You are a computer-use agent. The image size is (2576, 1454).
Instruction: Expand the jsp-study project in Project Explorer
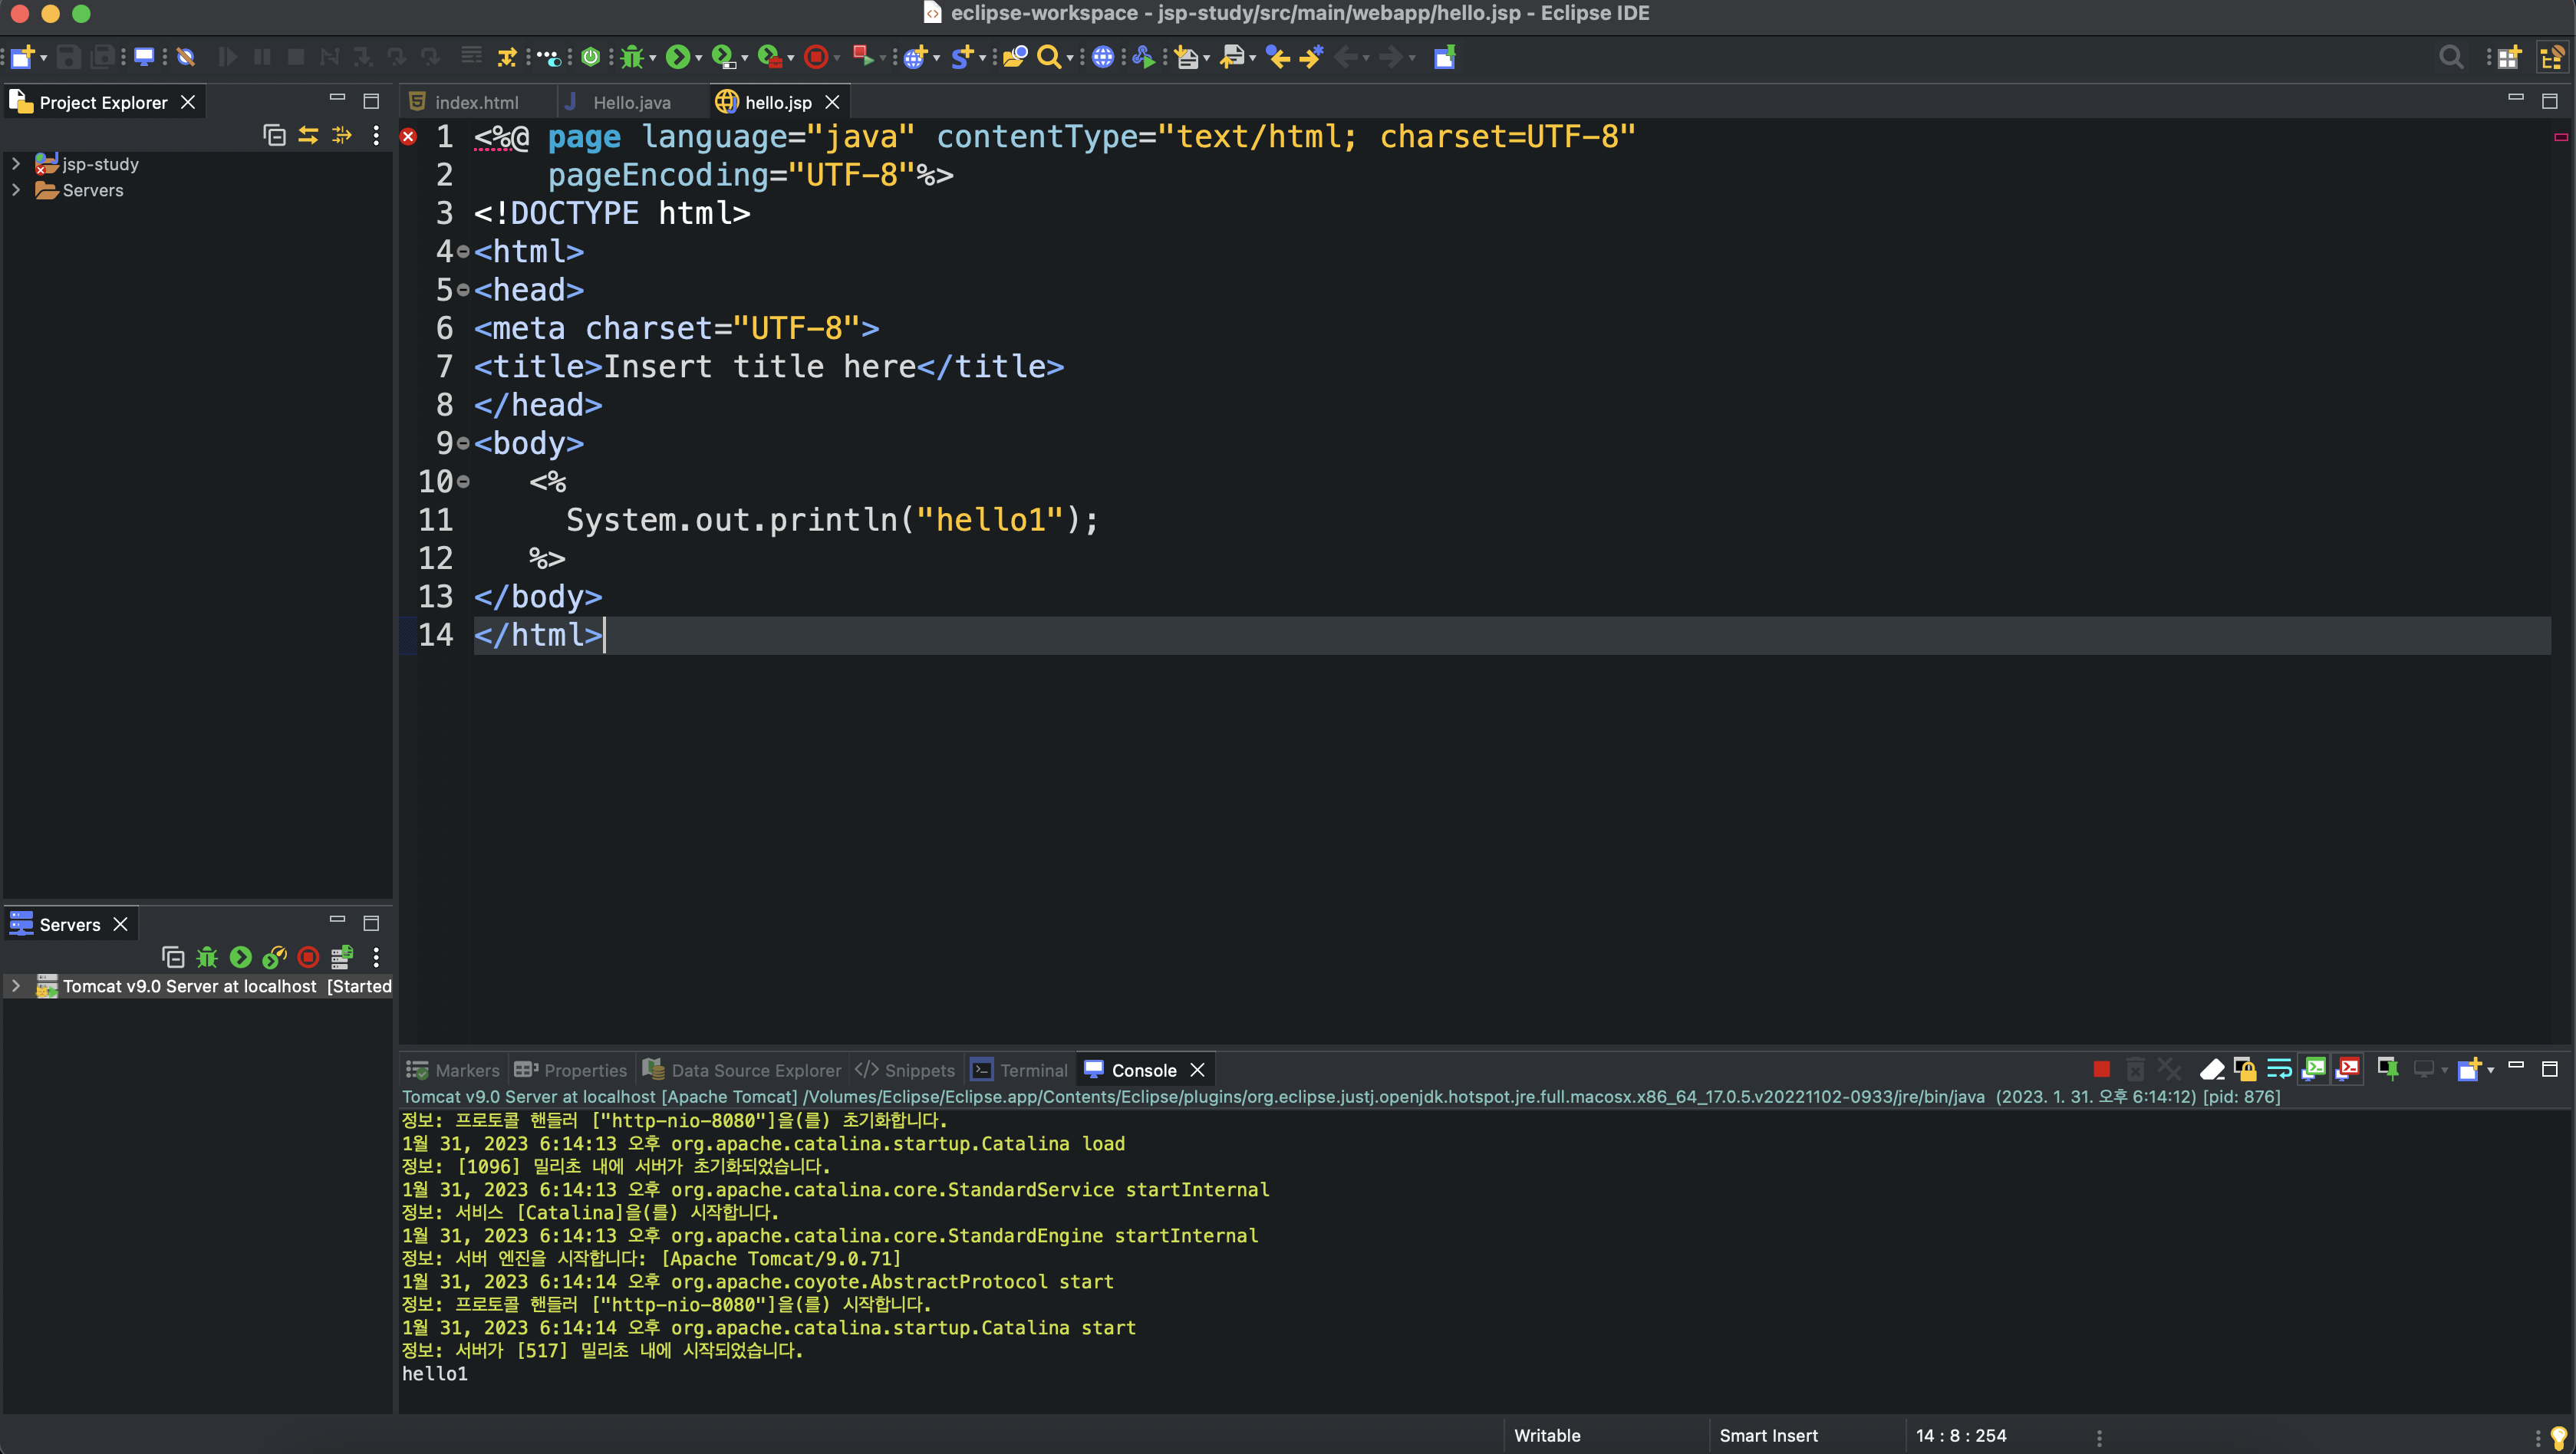[15, 163]
